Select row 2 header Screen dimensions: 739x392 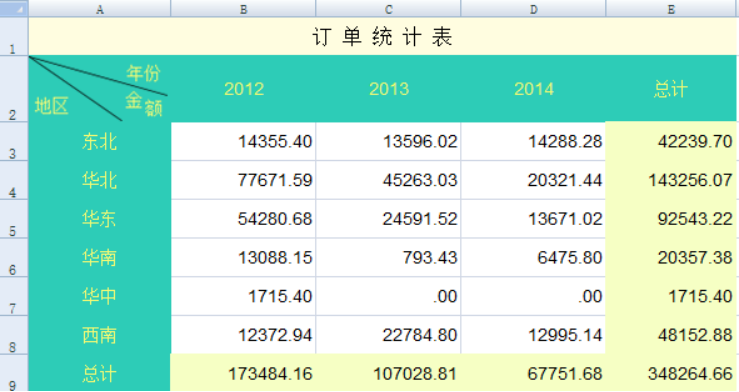14,89
